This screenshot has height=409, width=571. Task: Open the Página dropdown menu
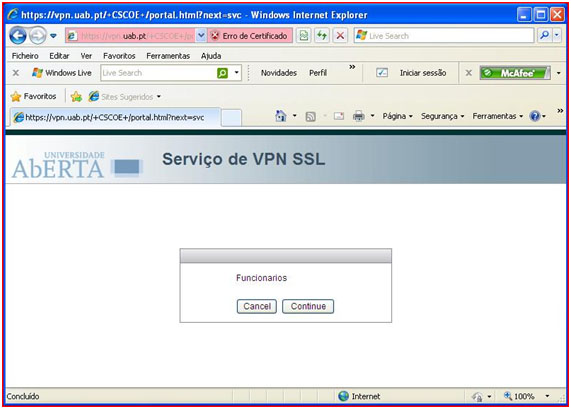tap(397, 116)
